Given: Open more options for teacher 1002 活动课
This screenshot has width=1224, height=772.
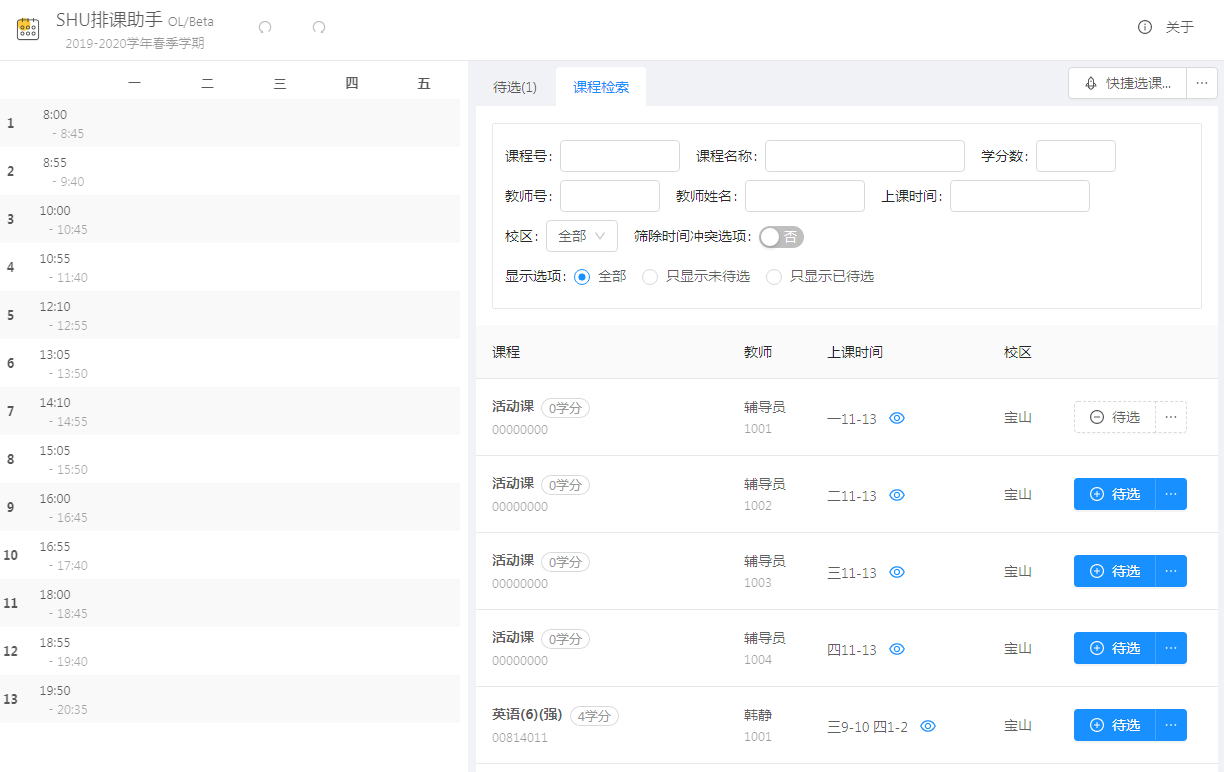Looking at the screenshot, I should (1171, 494).
